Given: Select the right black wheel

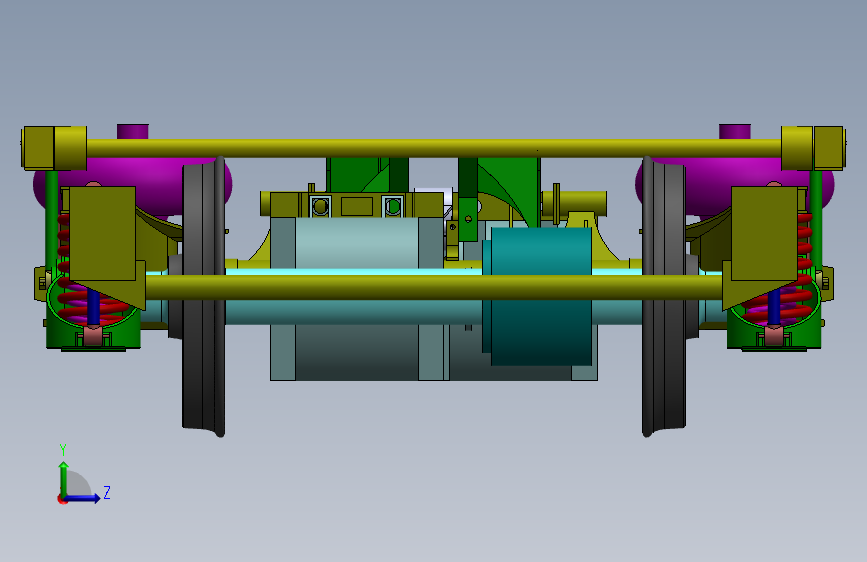Looking at the screenshot, I should (x=664, y=296).
